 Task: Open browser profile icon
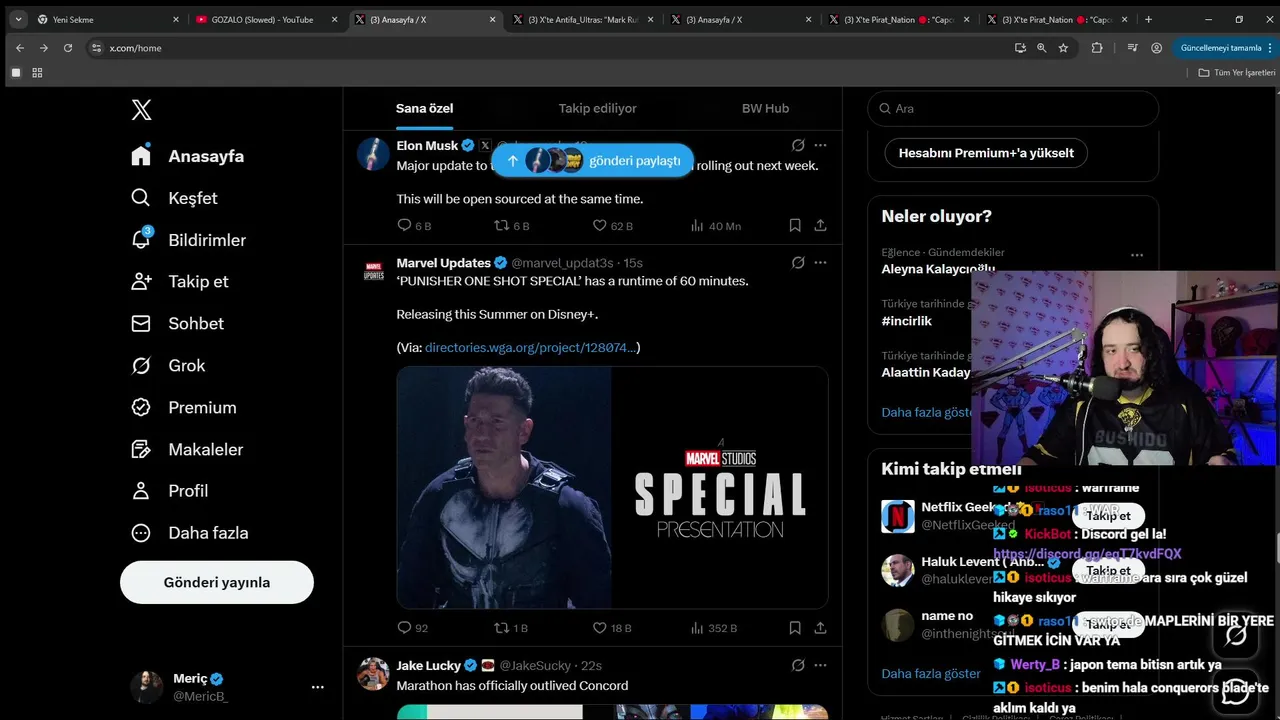(1157, 48)
